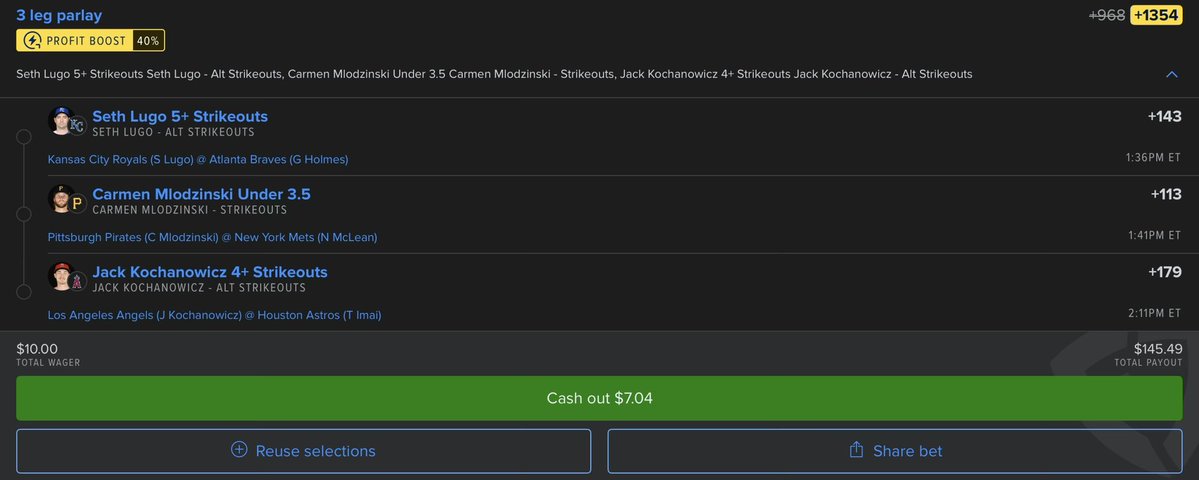The width and height of the screenshot is (1199, 480).
Task: Click the plus icon in Reuse selections
Action: (x=239, y=449)
